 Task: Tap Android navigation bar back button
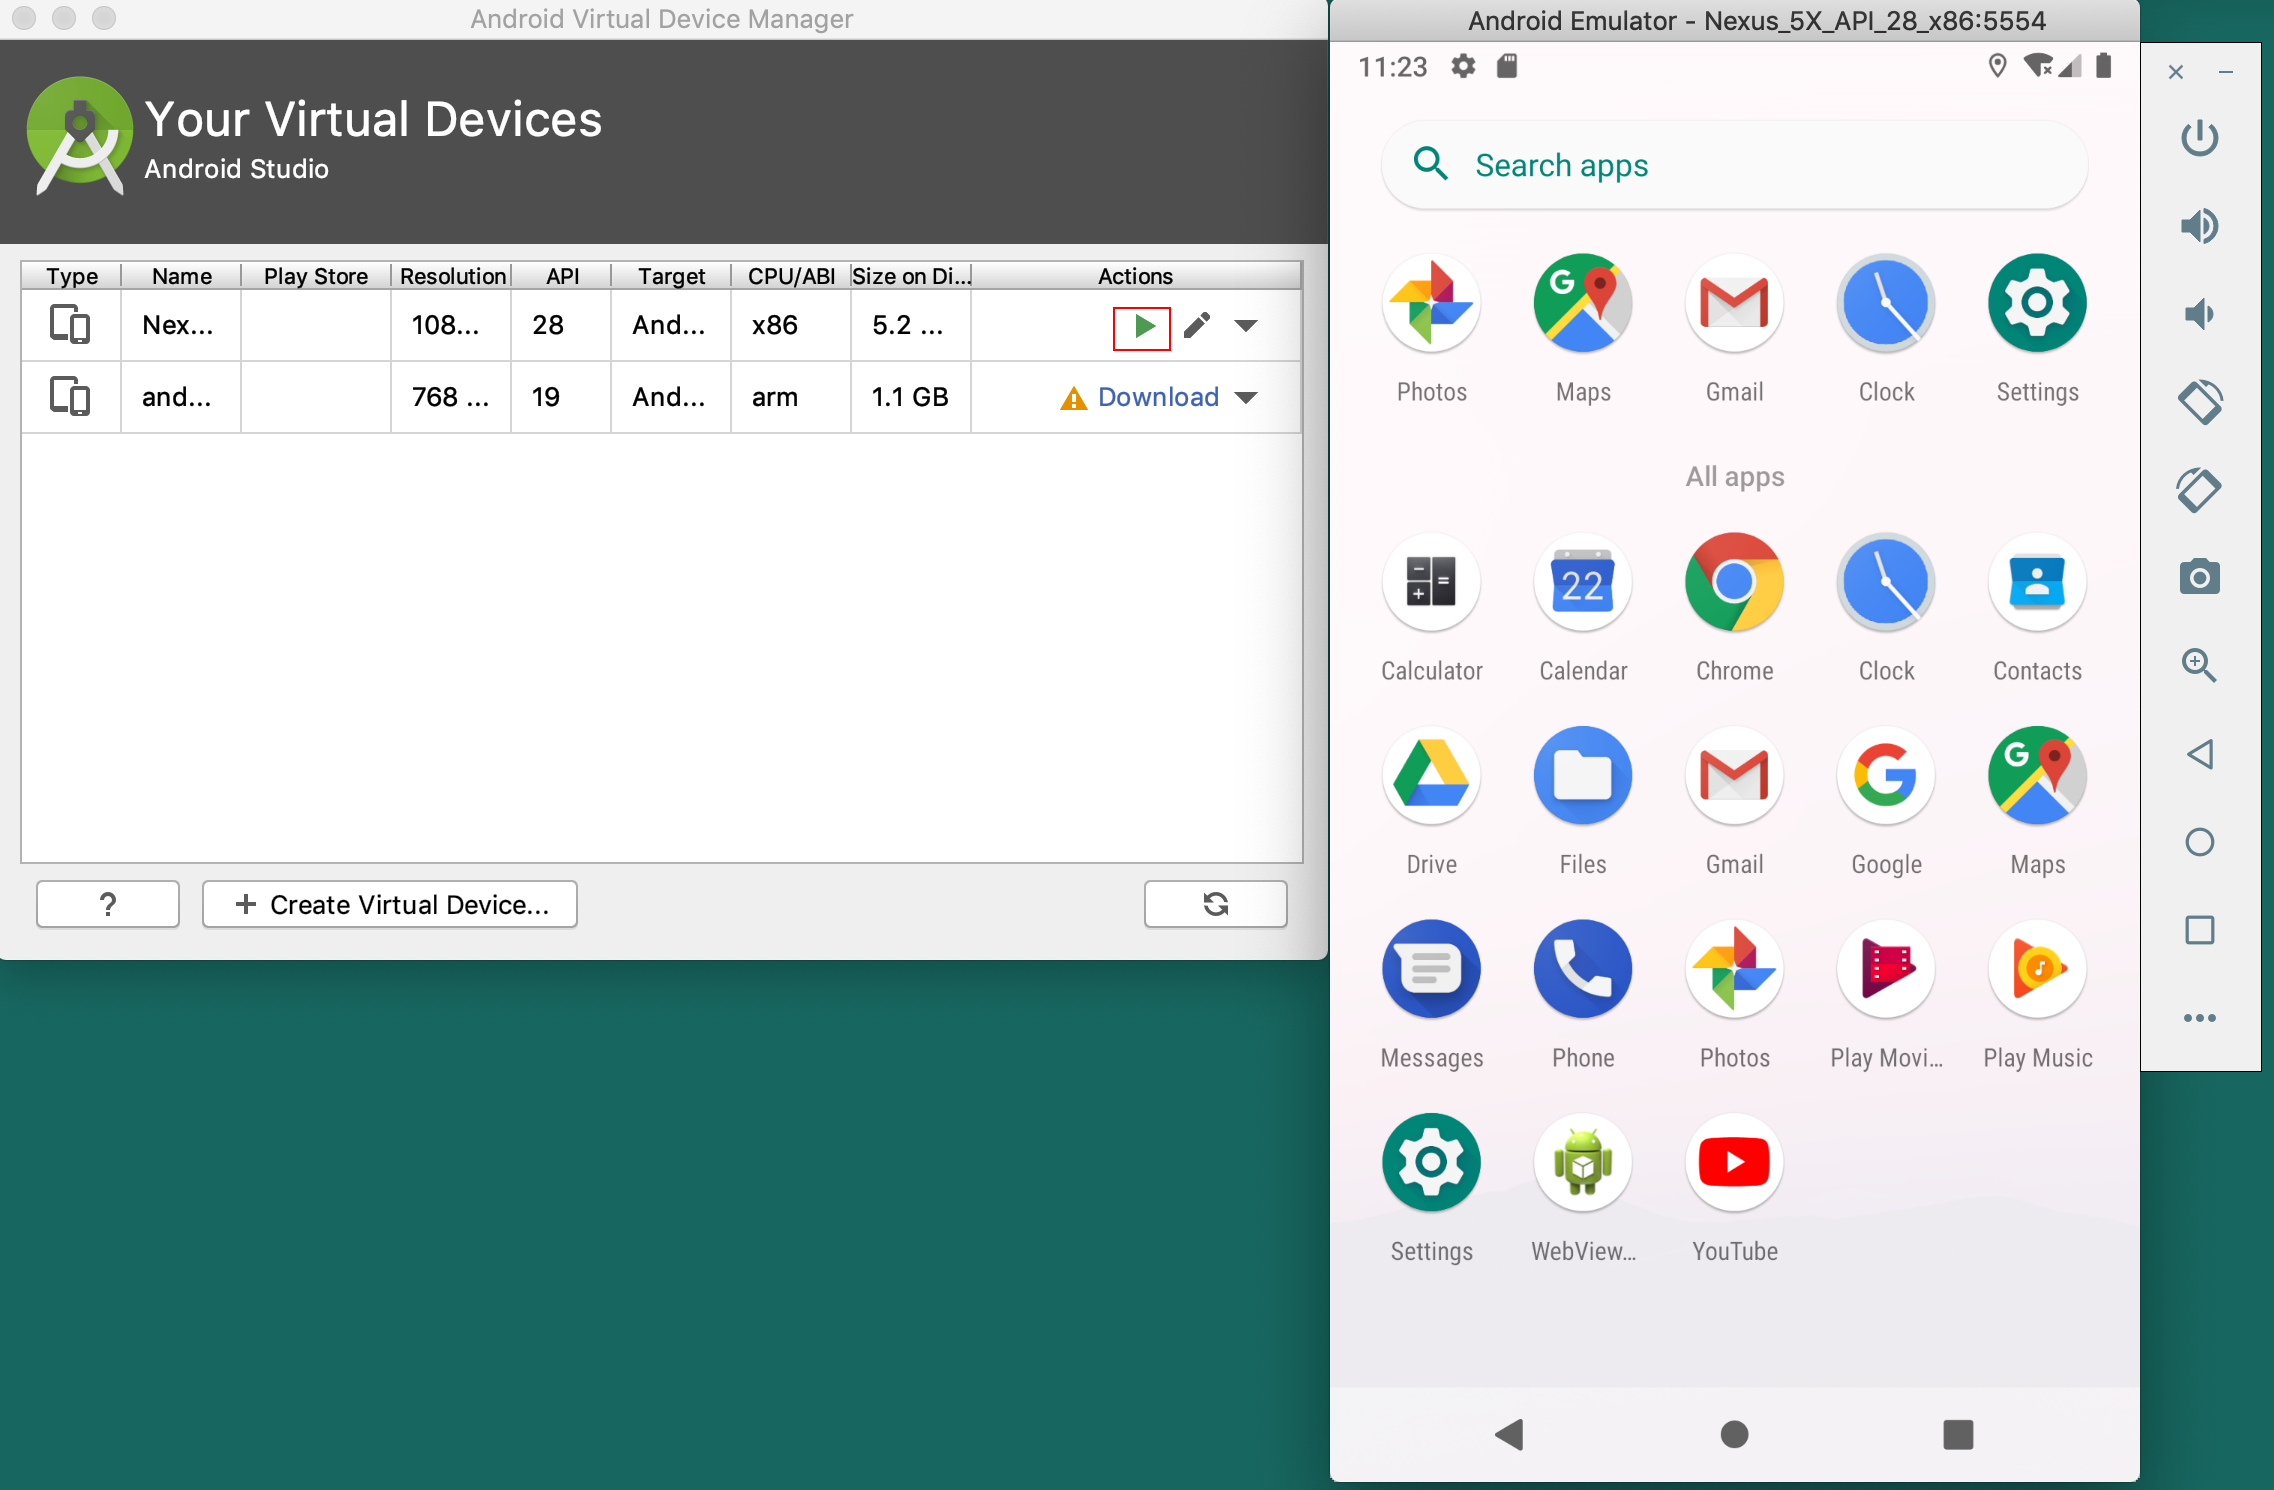tap(1510, 1435)
